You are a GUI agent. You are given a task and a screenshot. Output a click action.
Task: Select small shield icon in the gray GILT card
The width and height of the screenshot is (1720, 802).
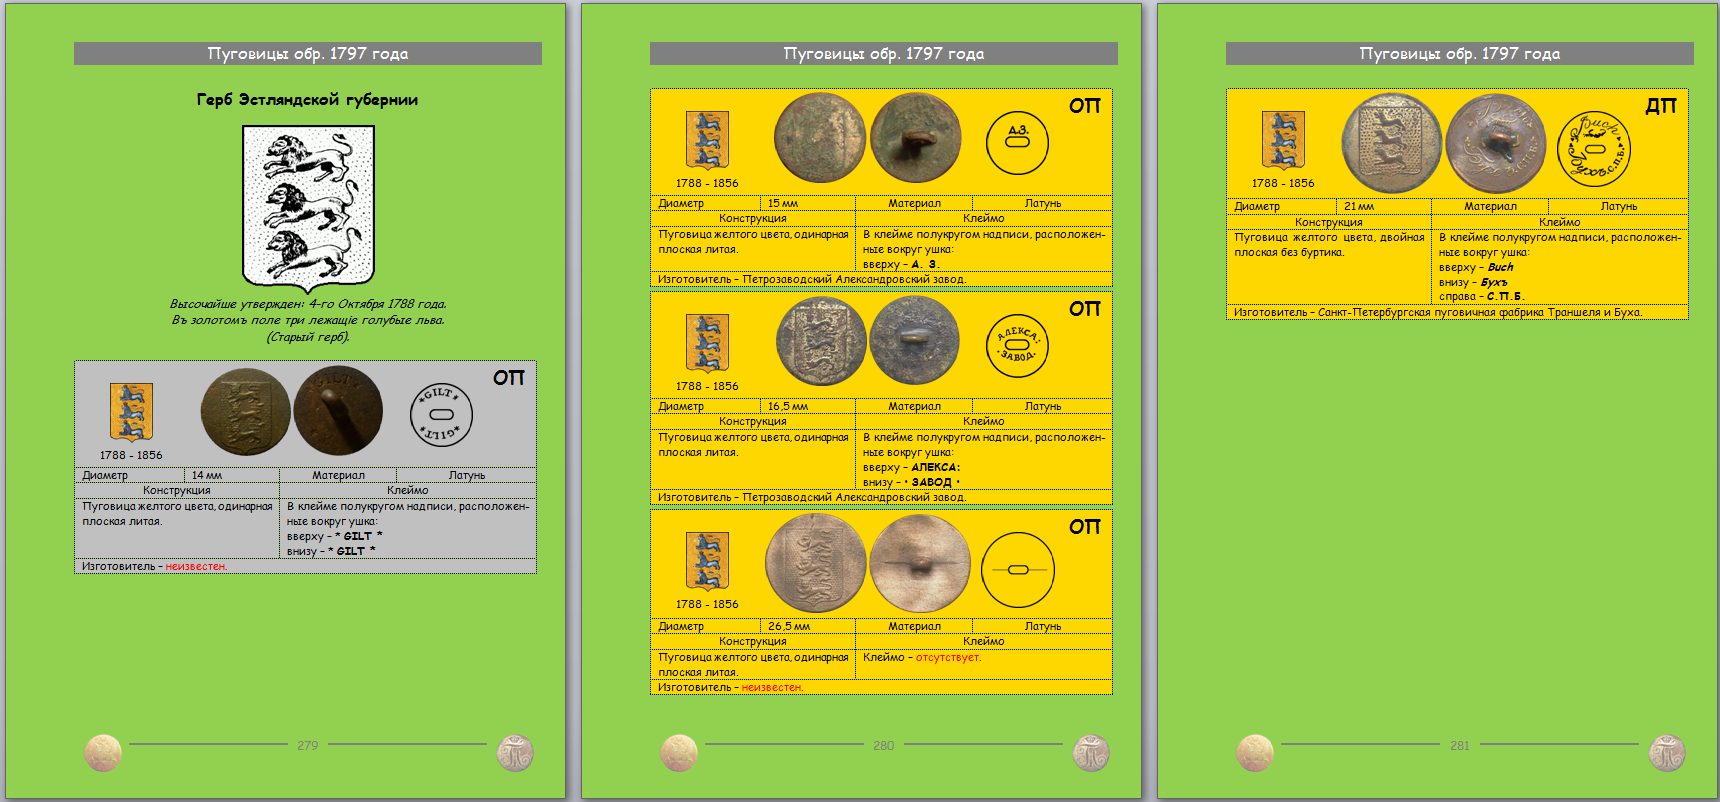pyautogui.click(x=131, y=412)
